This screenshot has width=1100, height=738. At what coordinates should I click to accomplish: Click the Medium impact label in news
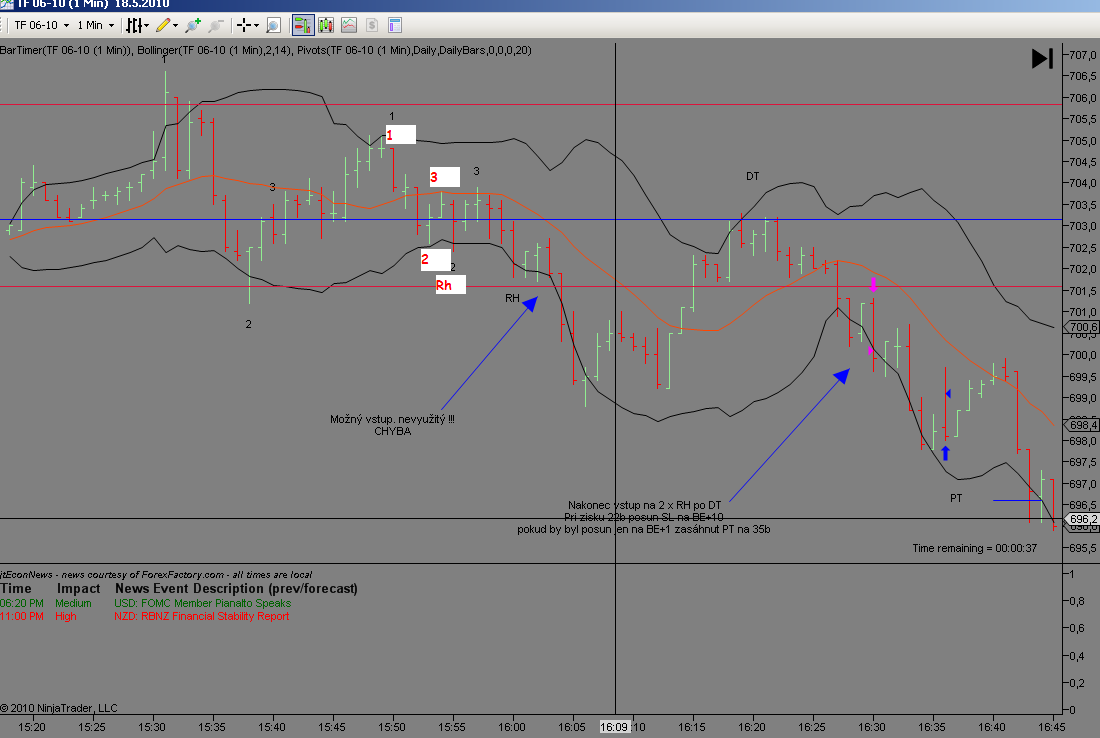click(x=74, y=603)
